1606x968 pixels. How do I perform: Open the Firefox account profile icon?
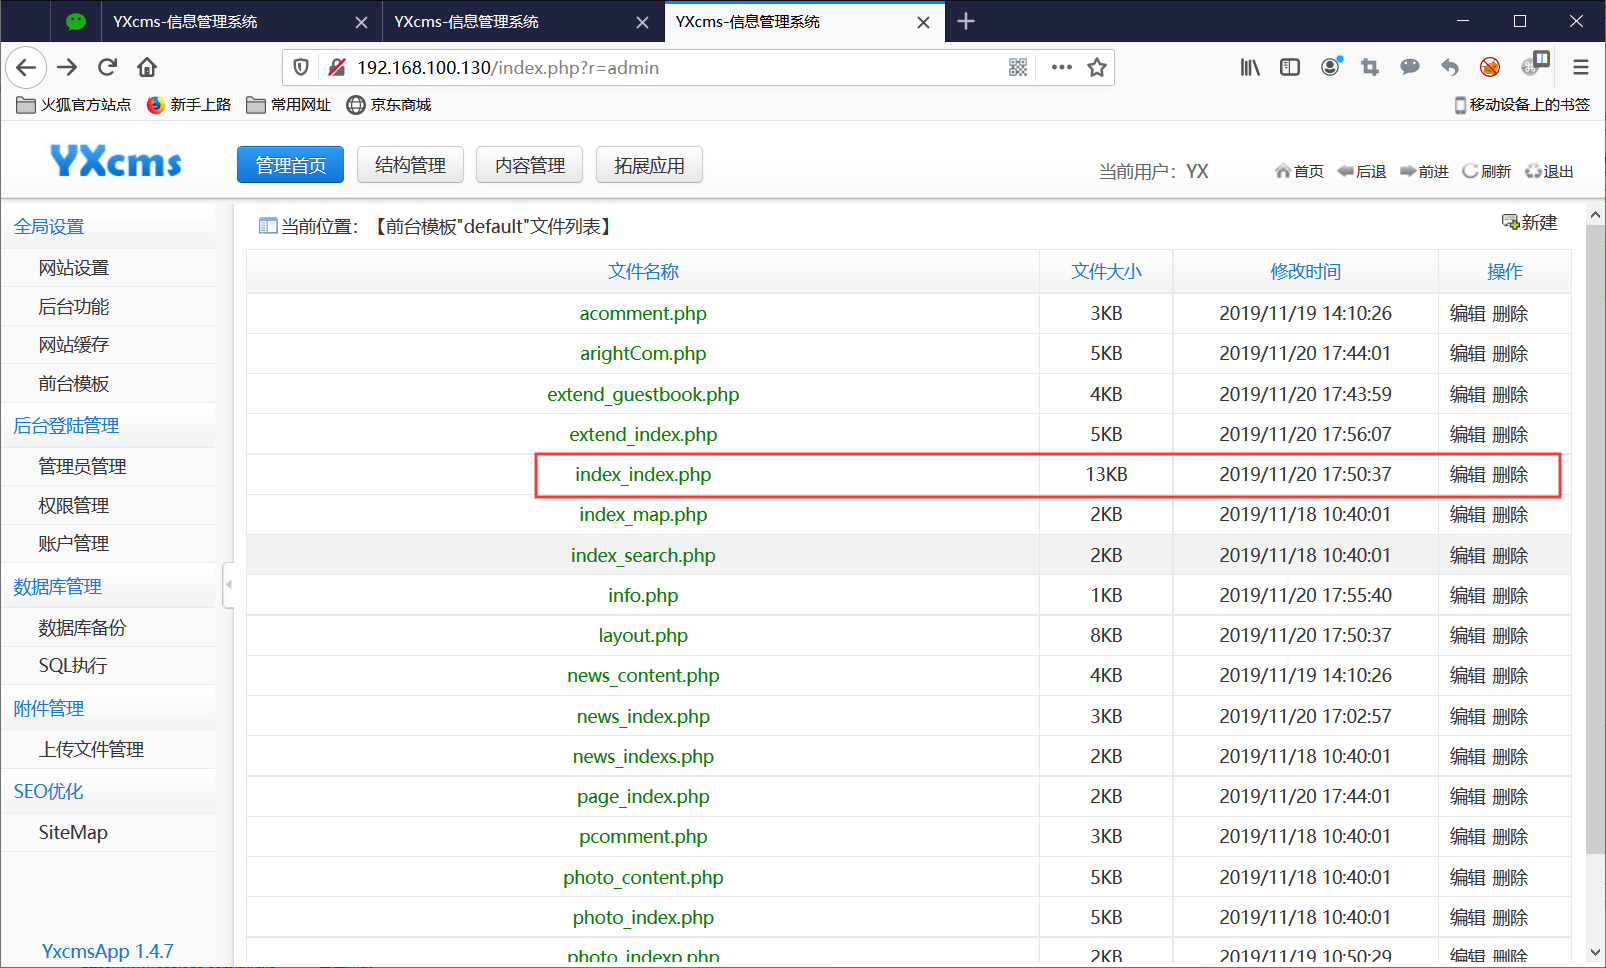pyautogui.click(x=1330, y=67)
